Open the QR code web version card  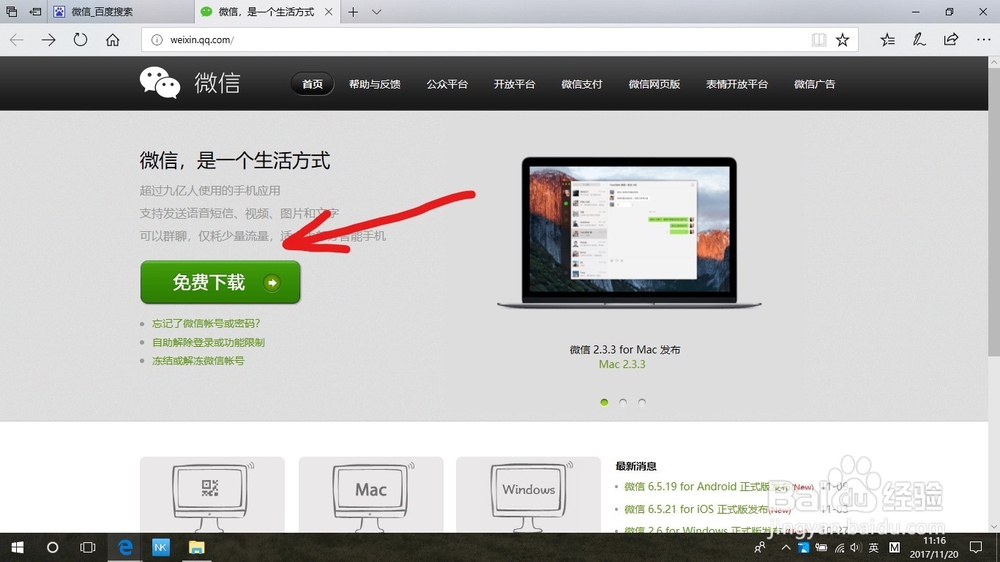click(x=212, y=494)
